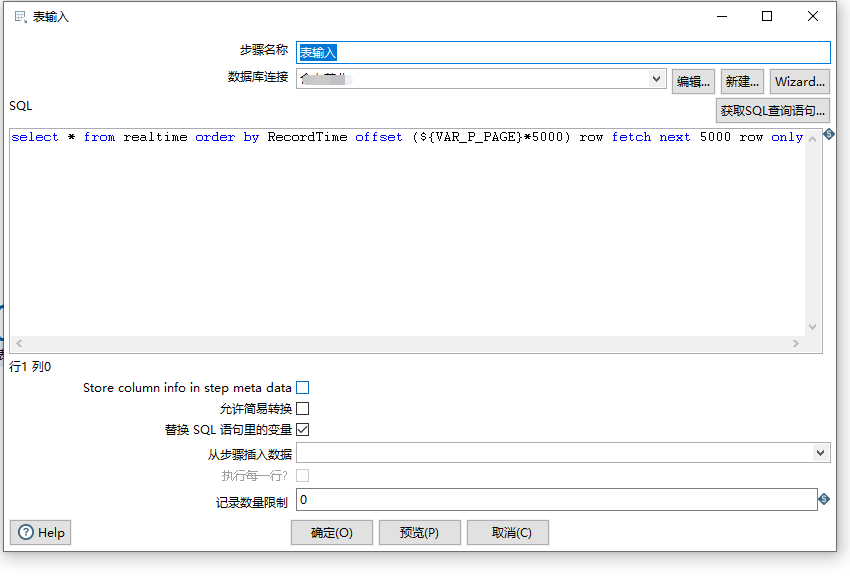Click the 获取SQL查询语句... button

773,110
